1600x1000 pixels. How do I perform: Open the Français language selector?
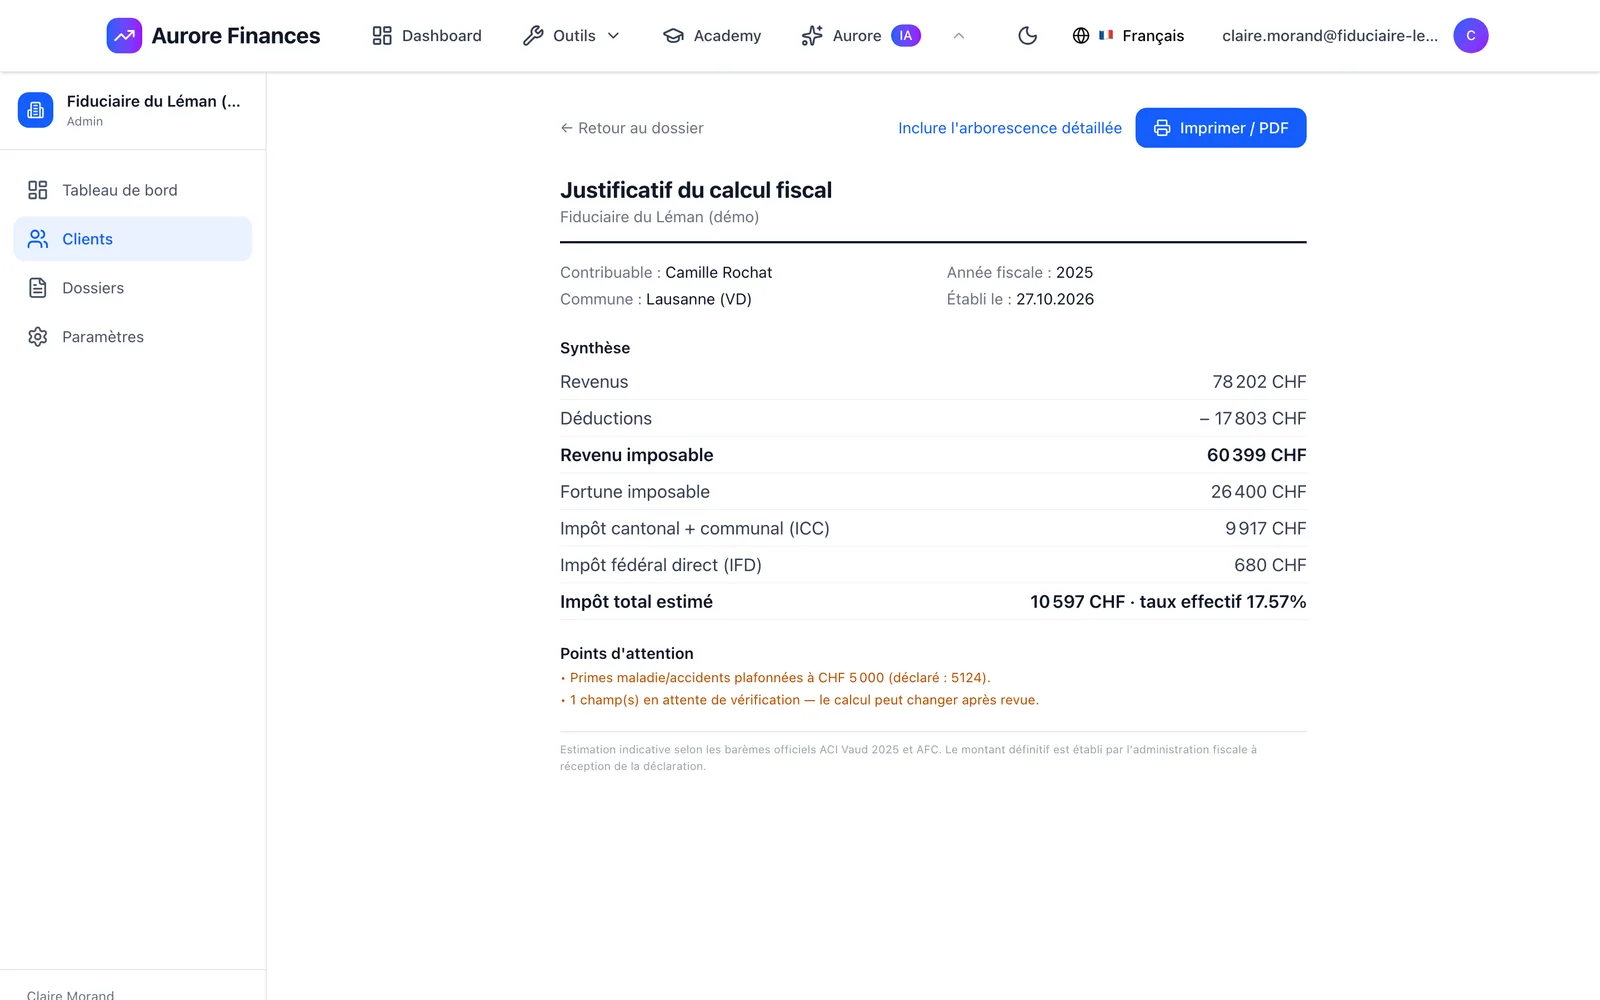click(x=1128, y=36)
